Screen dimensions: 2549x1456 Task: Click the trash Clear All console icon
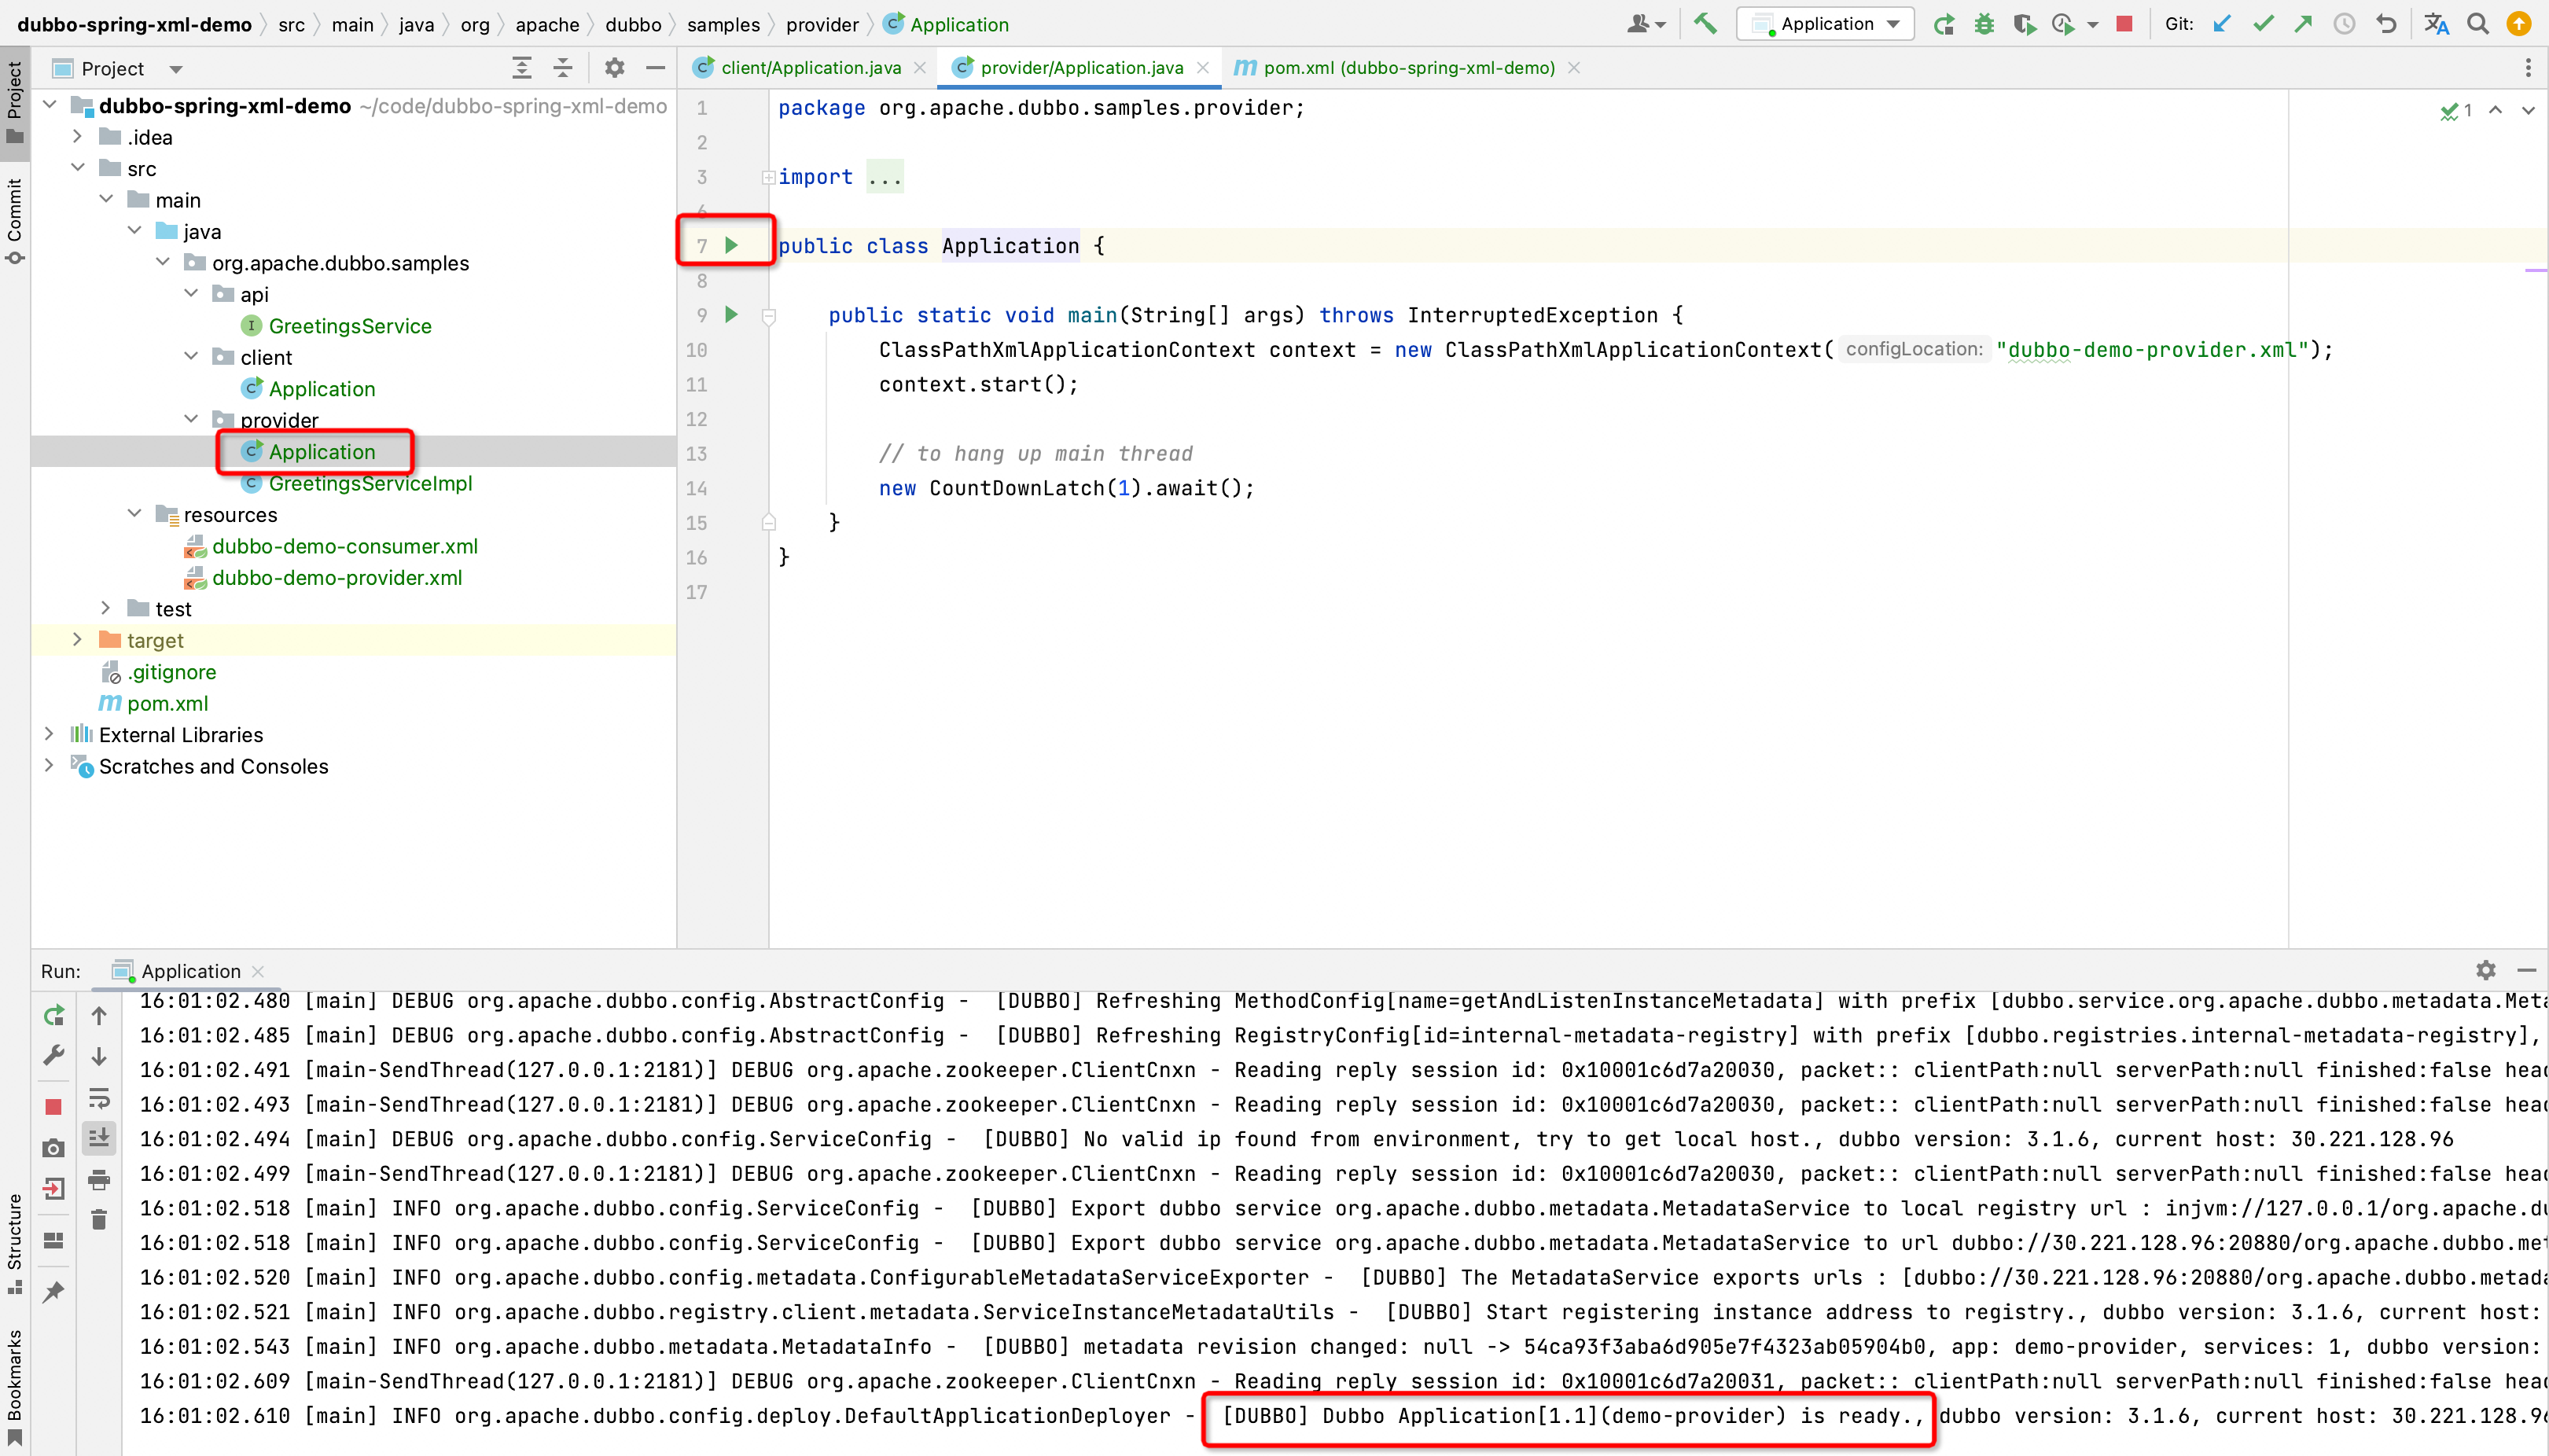99,1219
